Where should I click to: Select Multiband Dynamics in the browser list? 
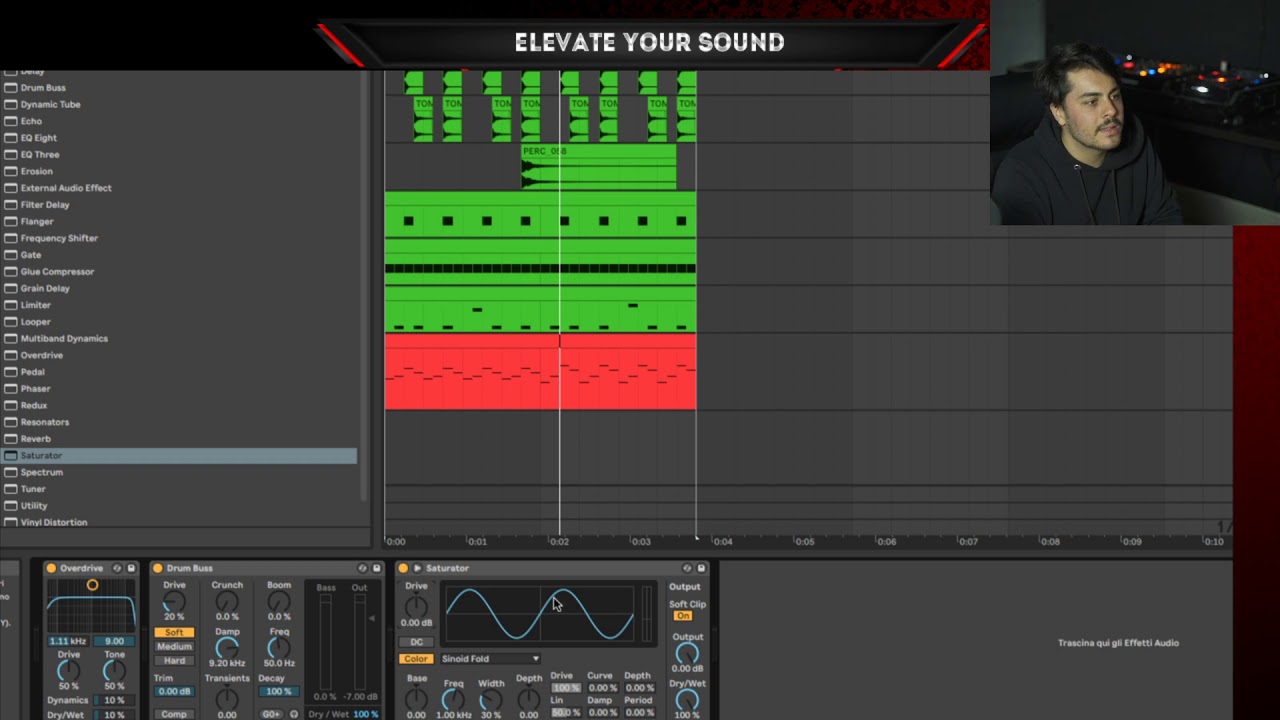click(179, 339)
